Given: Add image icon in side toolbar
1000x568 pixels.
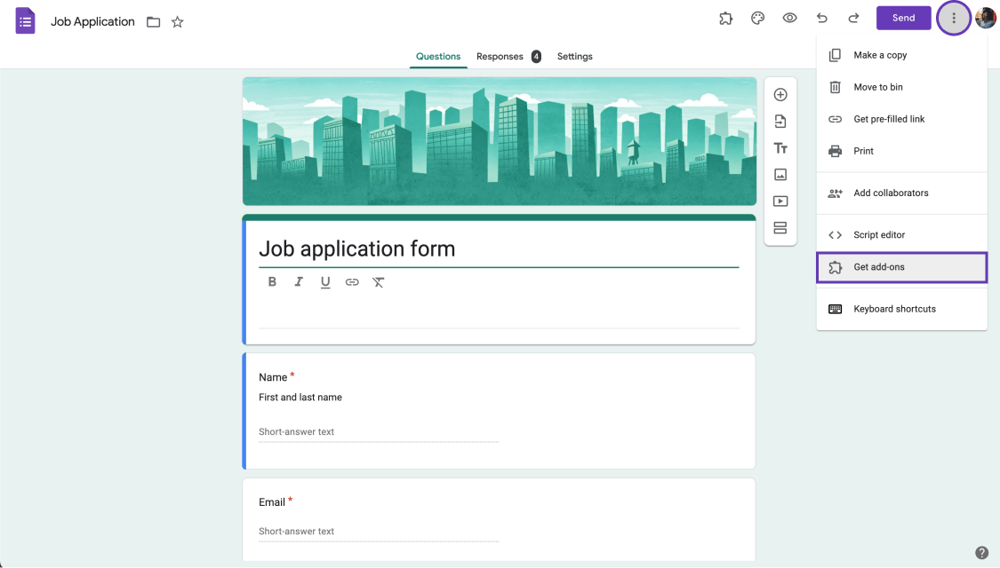Looking at the screenshot, I should pyautogui.click(x=780, y=175).
